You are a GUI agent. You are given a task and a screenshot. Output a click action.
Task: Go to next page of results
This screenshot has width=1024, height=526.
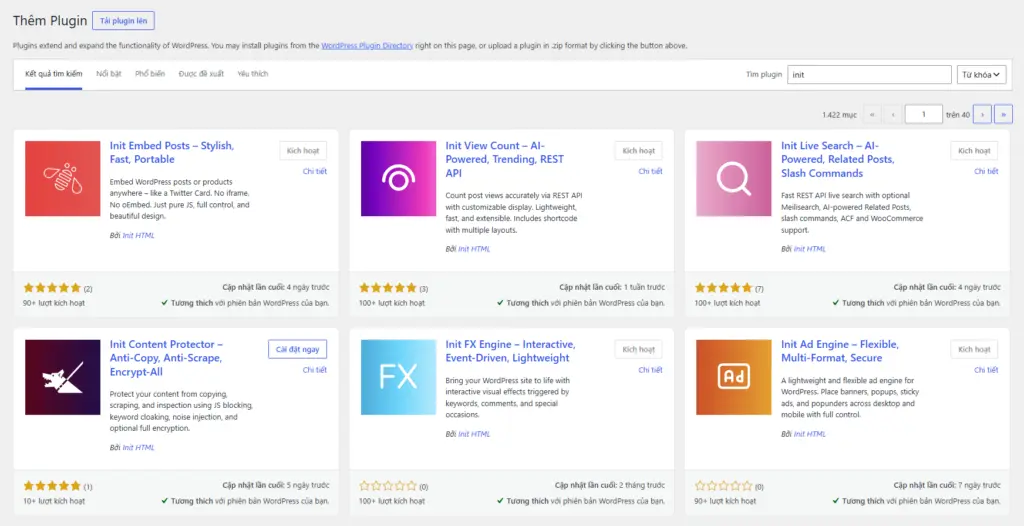point(982,114)
